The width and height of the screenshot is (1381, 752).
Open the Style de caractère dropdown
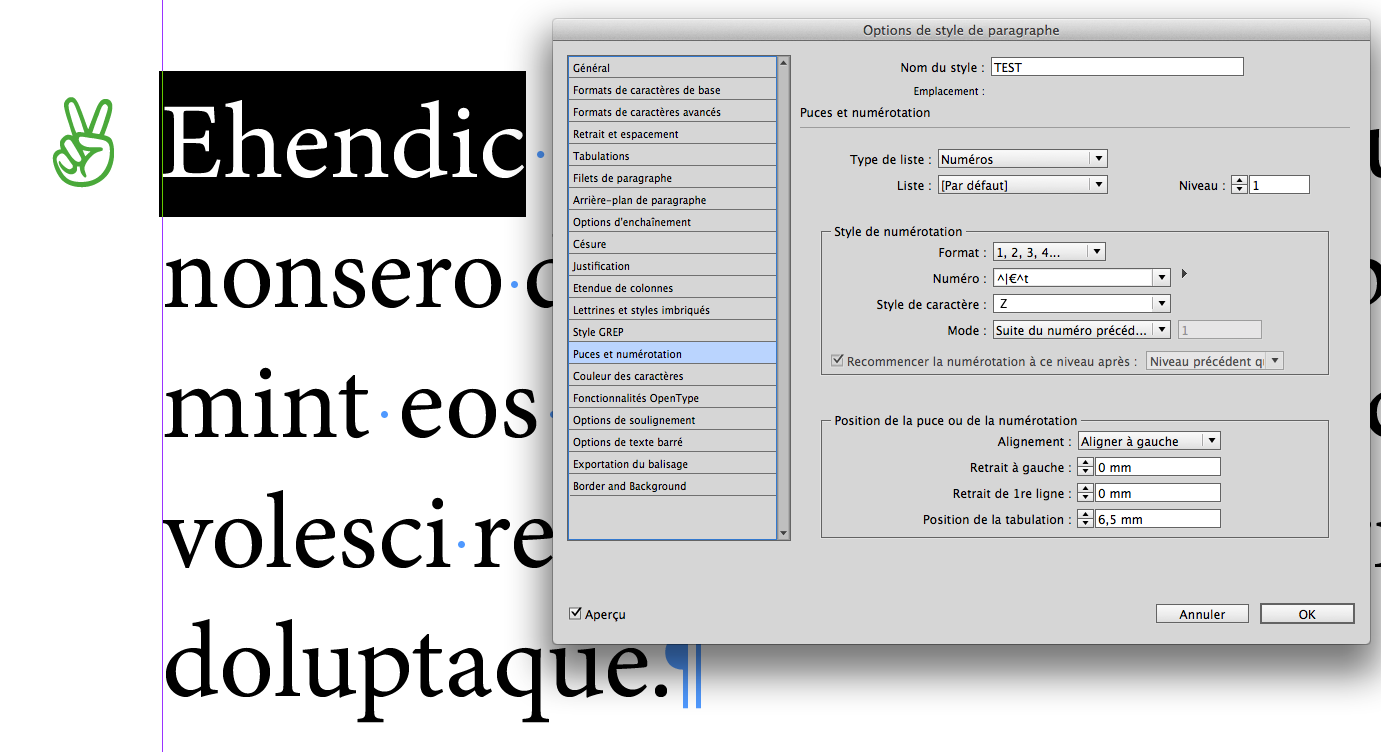click(x=1081, y=304)
